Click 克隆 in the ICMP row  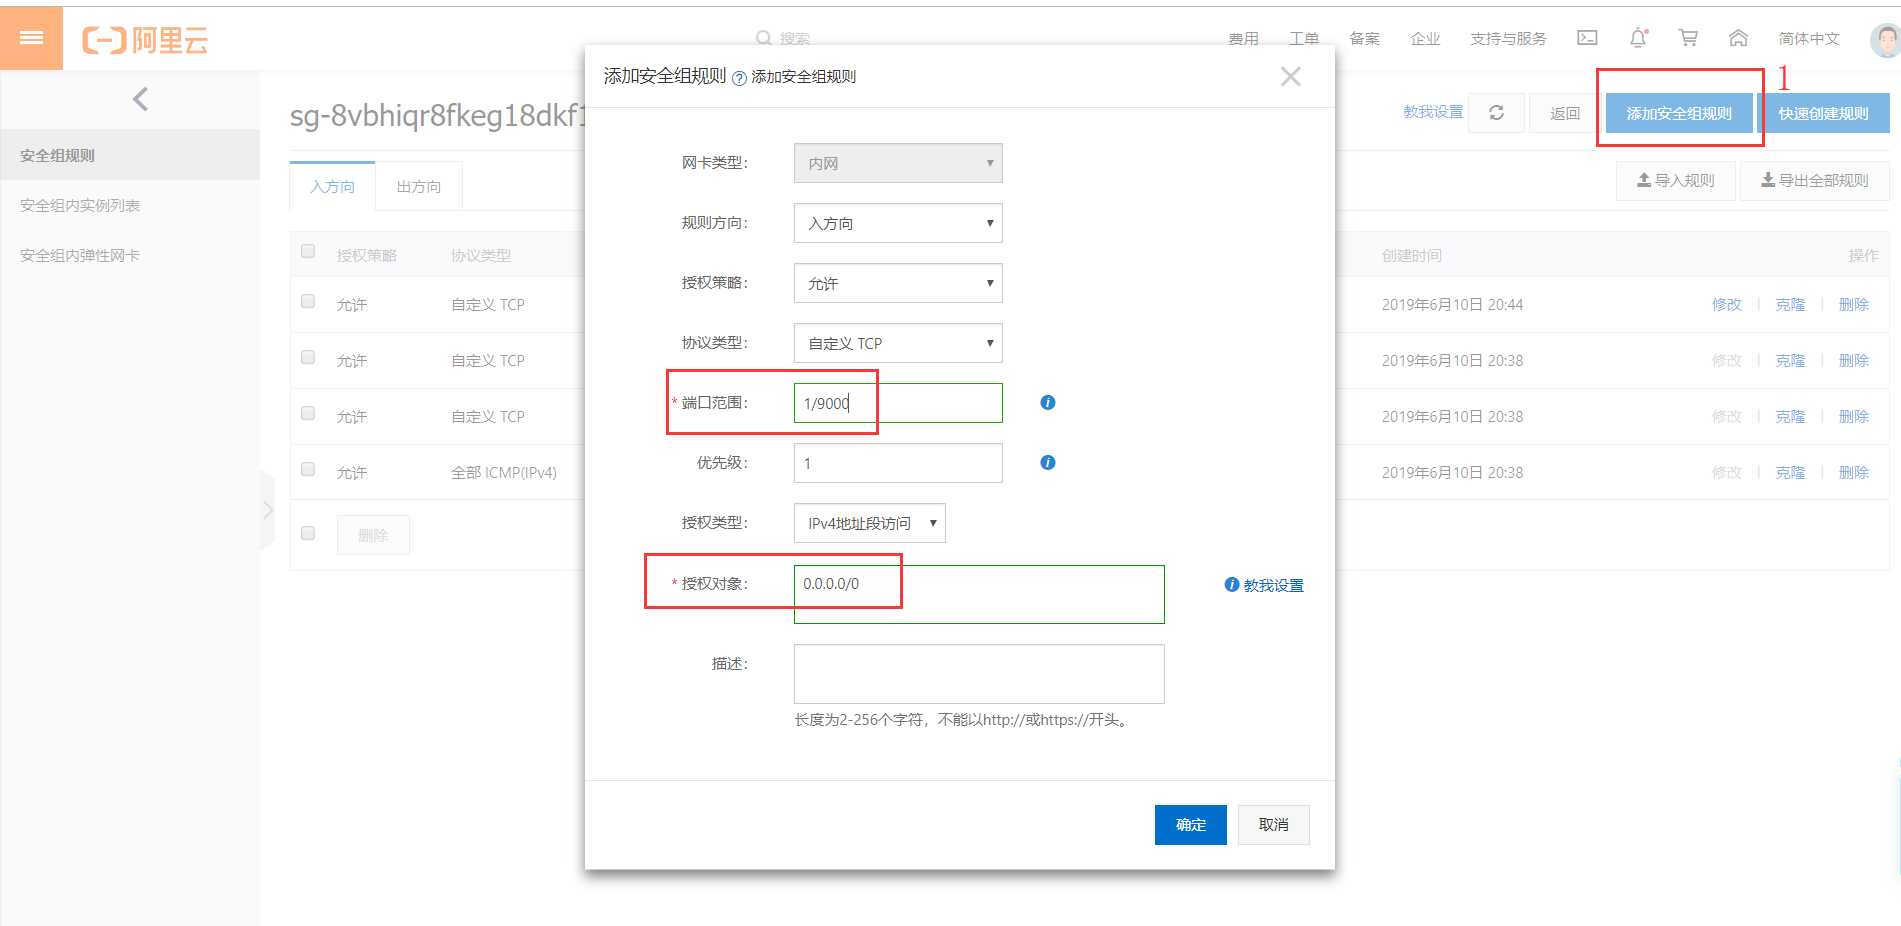pyautogui.click(x=1790, y=472)
